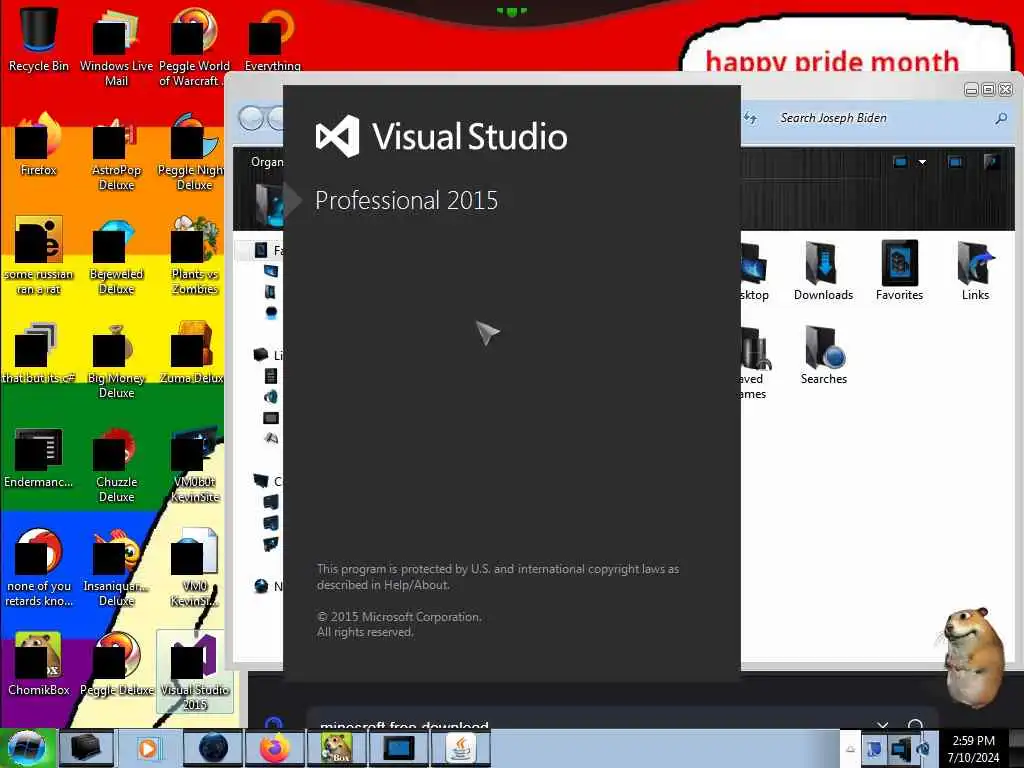Click the magnifier icon in Explorer search
Image resolution: width=1024 pixels, height=768 pixels.
1000,118
